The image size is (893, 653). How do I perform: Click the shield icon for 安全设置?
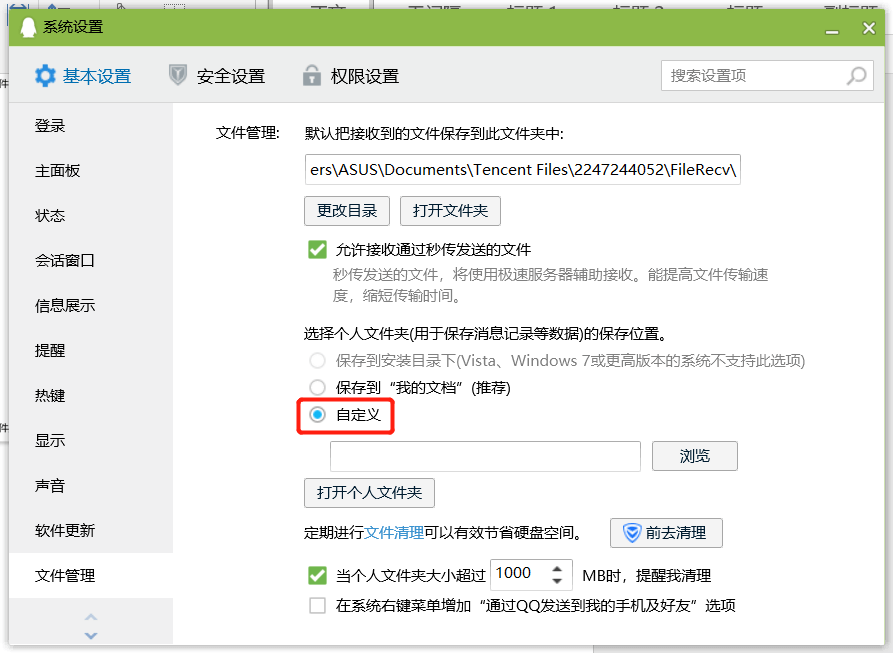click(178, 75)
